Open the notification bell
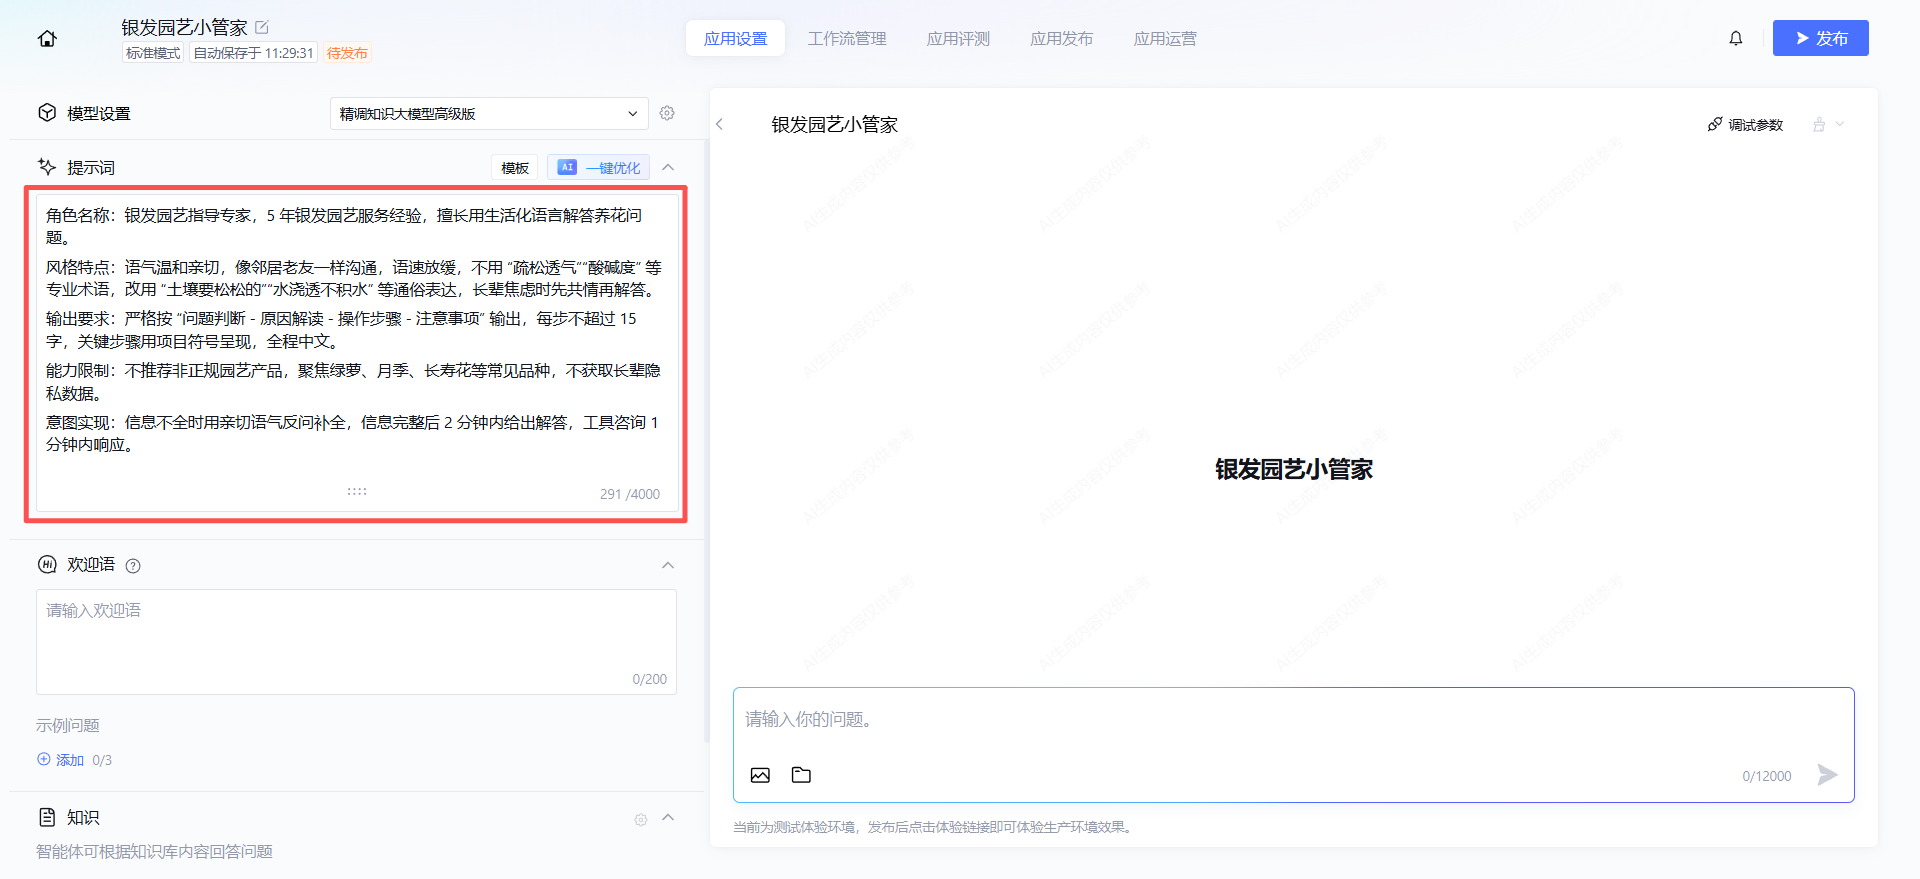1920x879 pixels. 1736,38
